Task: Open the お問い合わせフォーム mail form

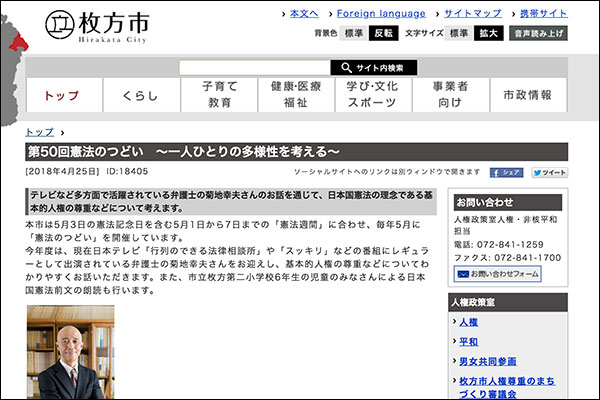Action: (496, 273)
